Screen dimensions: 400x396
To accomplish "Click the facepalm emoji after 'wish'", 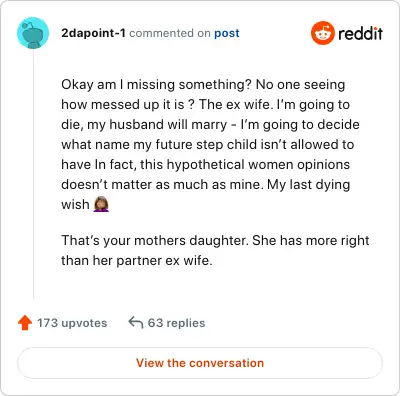I will pos(101,204).
